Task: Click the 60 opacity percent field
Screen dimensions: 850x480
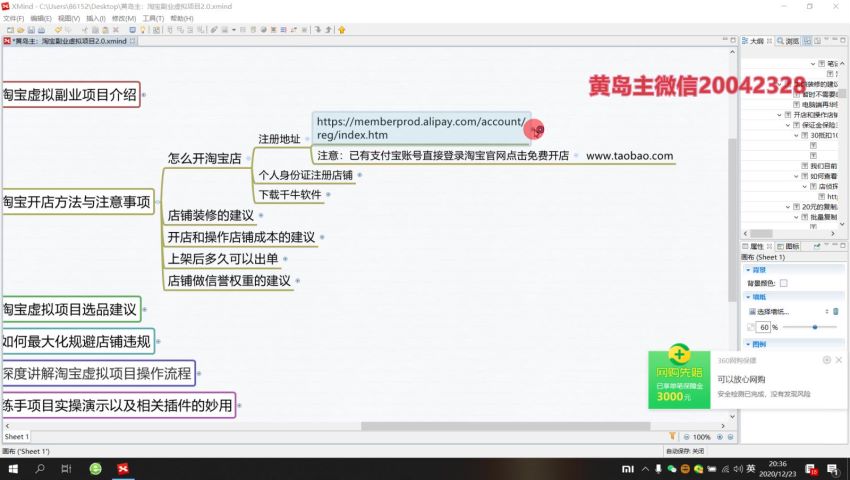Action: 764,327
